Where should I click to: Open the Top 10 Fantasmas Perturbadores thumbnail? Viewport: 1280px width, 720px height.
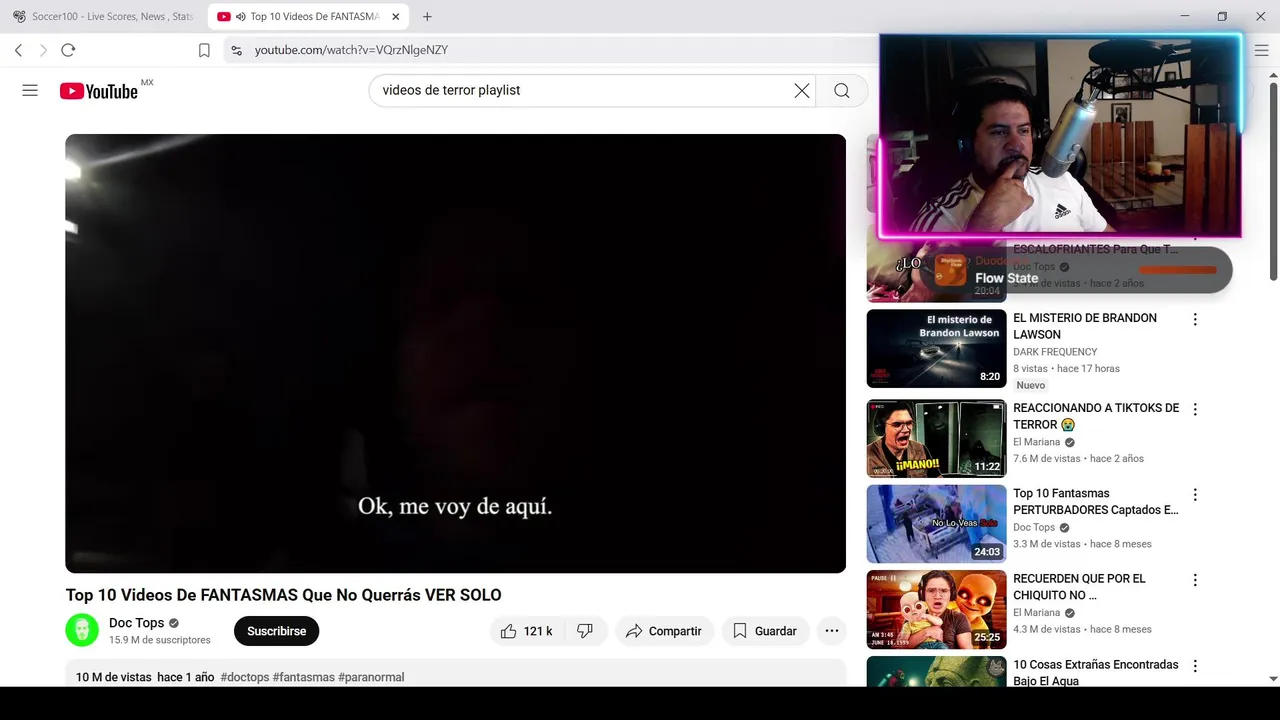coord(936,524)
